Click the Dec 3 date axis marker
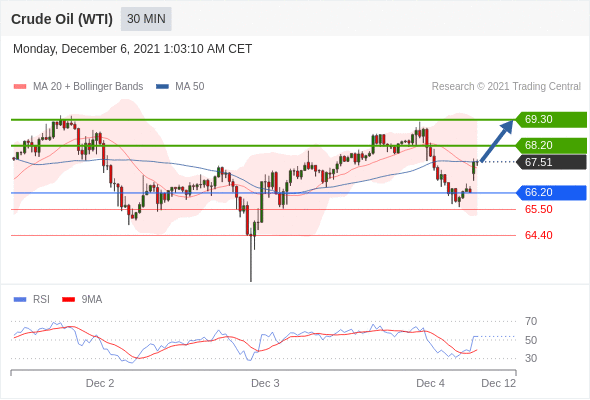 pos(265,383)
